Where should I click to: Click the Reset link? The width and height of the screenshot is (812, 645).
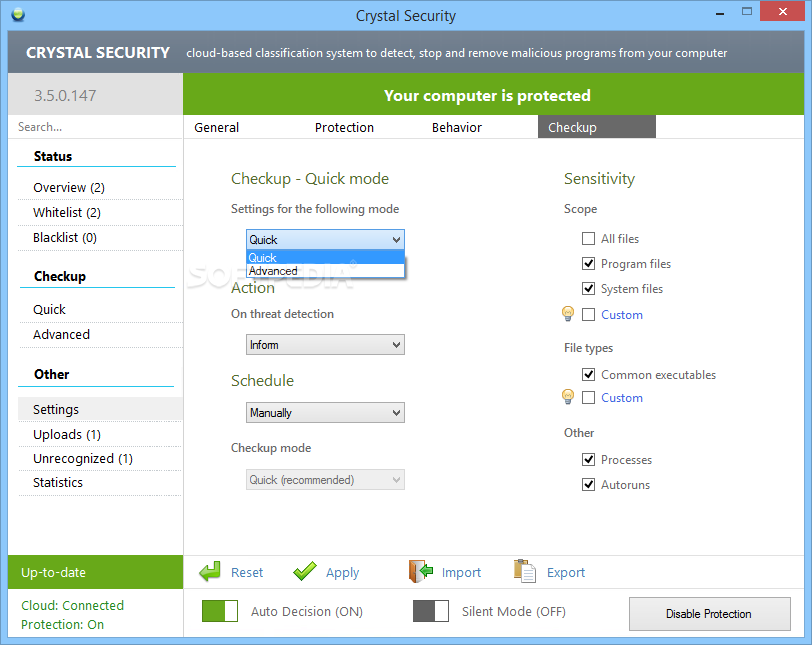click(246, 573)
